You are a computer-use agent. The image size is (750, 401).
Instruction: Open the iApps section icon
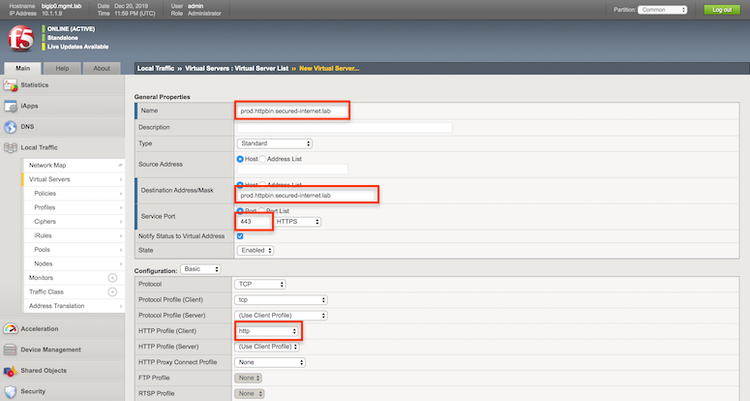tap(11, 106)
